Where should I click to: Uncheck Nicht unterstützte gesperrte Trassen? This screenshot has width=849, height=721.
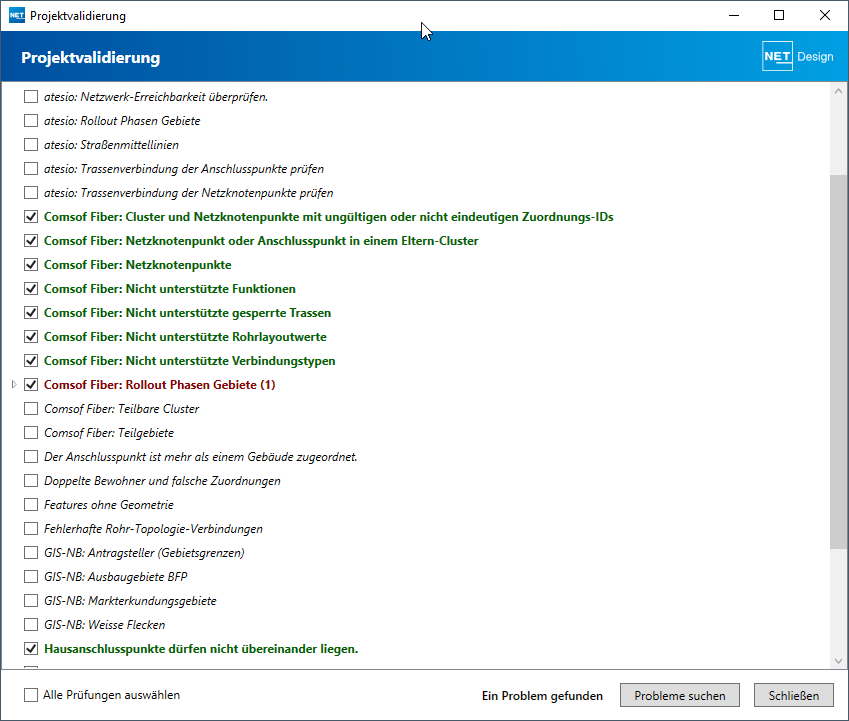click(x=31, y=313)
